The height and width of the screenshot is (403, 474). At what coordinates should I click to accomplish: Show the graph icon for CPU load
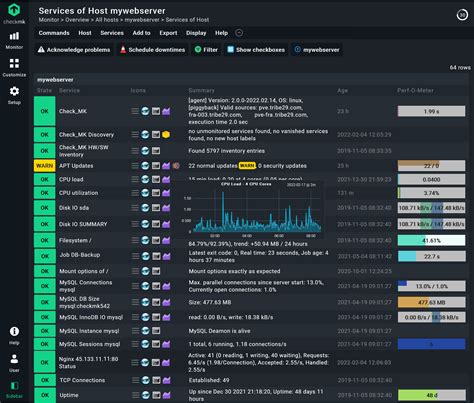point(166,179)
